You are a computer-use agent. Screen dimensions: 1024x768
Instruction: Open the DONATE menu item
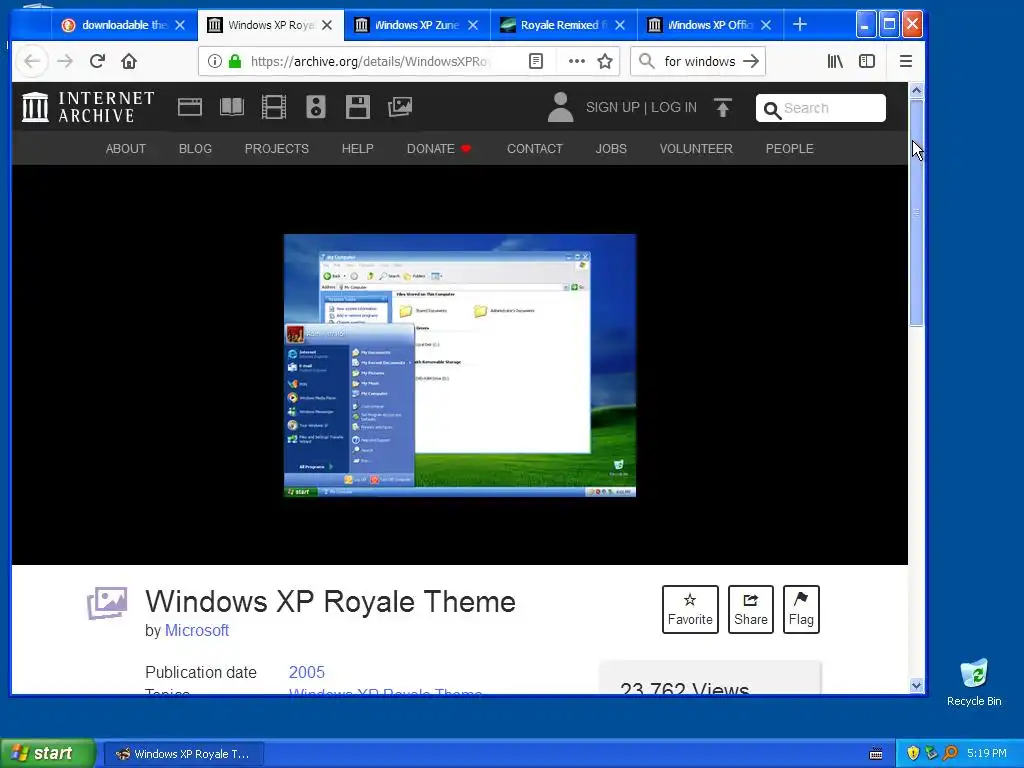click(x=439, y=149)
